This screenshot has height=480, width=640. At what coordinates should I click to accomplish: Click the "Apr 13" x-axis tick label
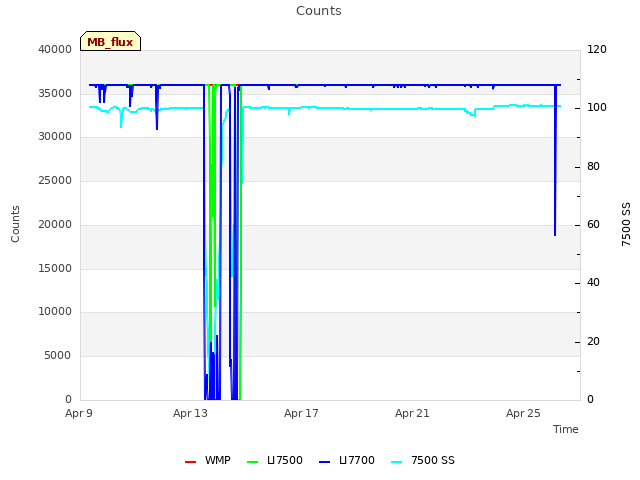pyautogui.click(x=190, y=413)
